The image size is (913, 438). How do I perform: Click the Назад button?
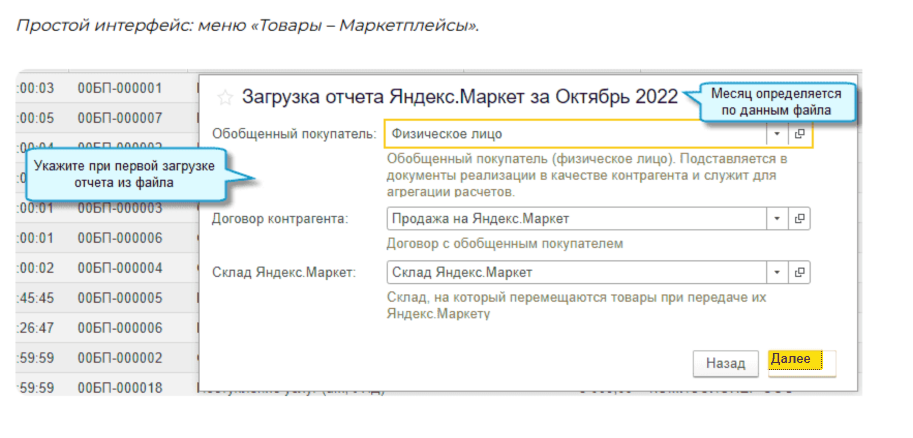pyautogui.click(x=726, y=363)
